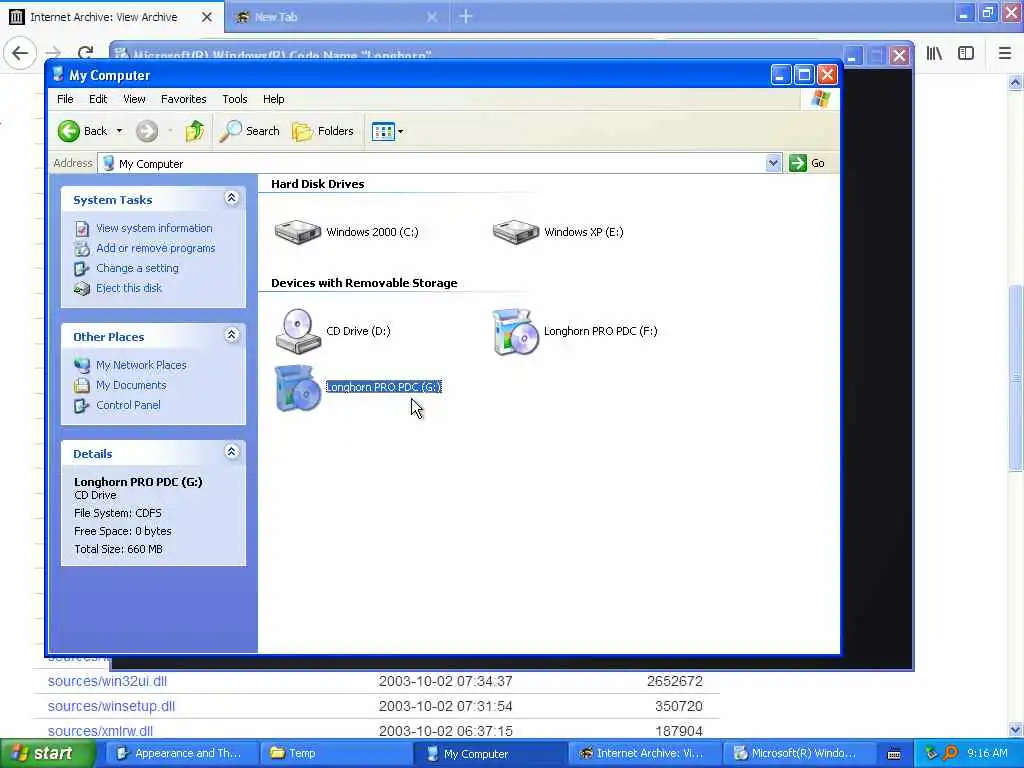
Task: Click the keyboard icon on the taskbar
Action: (894, 754)
